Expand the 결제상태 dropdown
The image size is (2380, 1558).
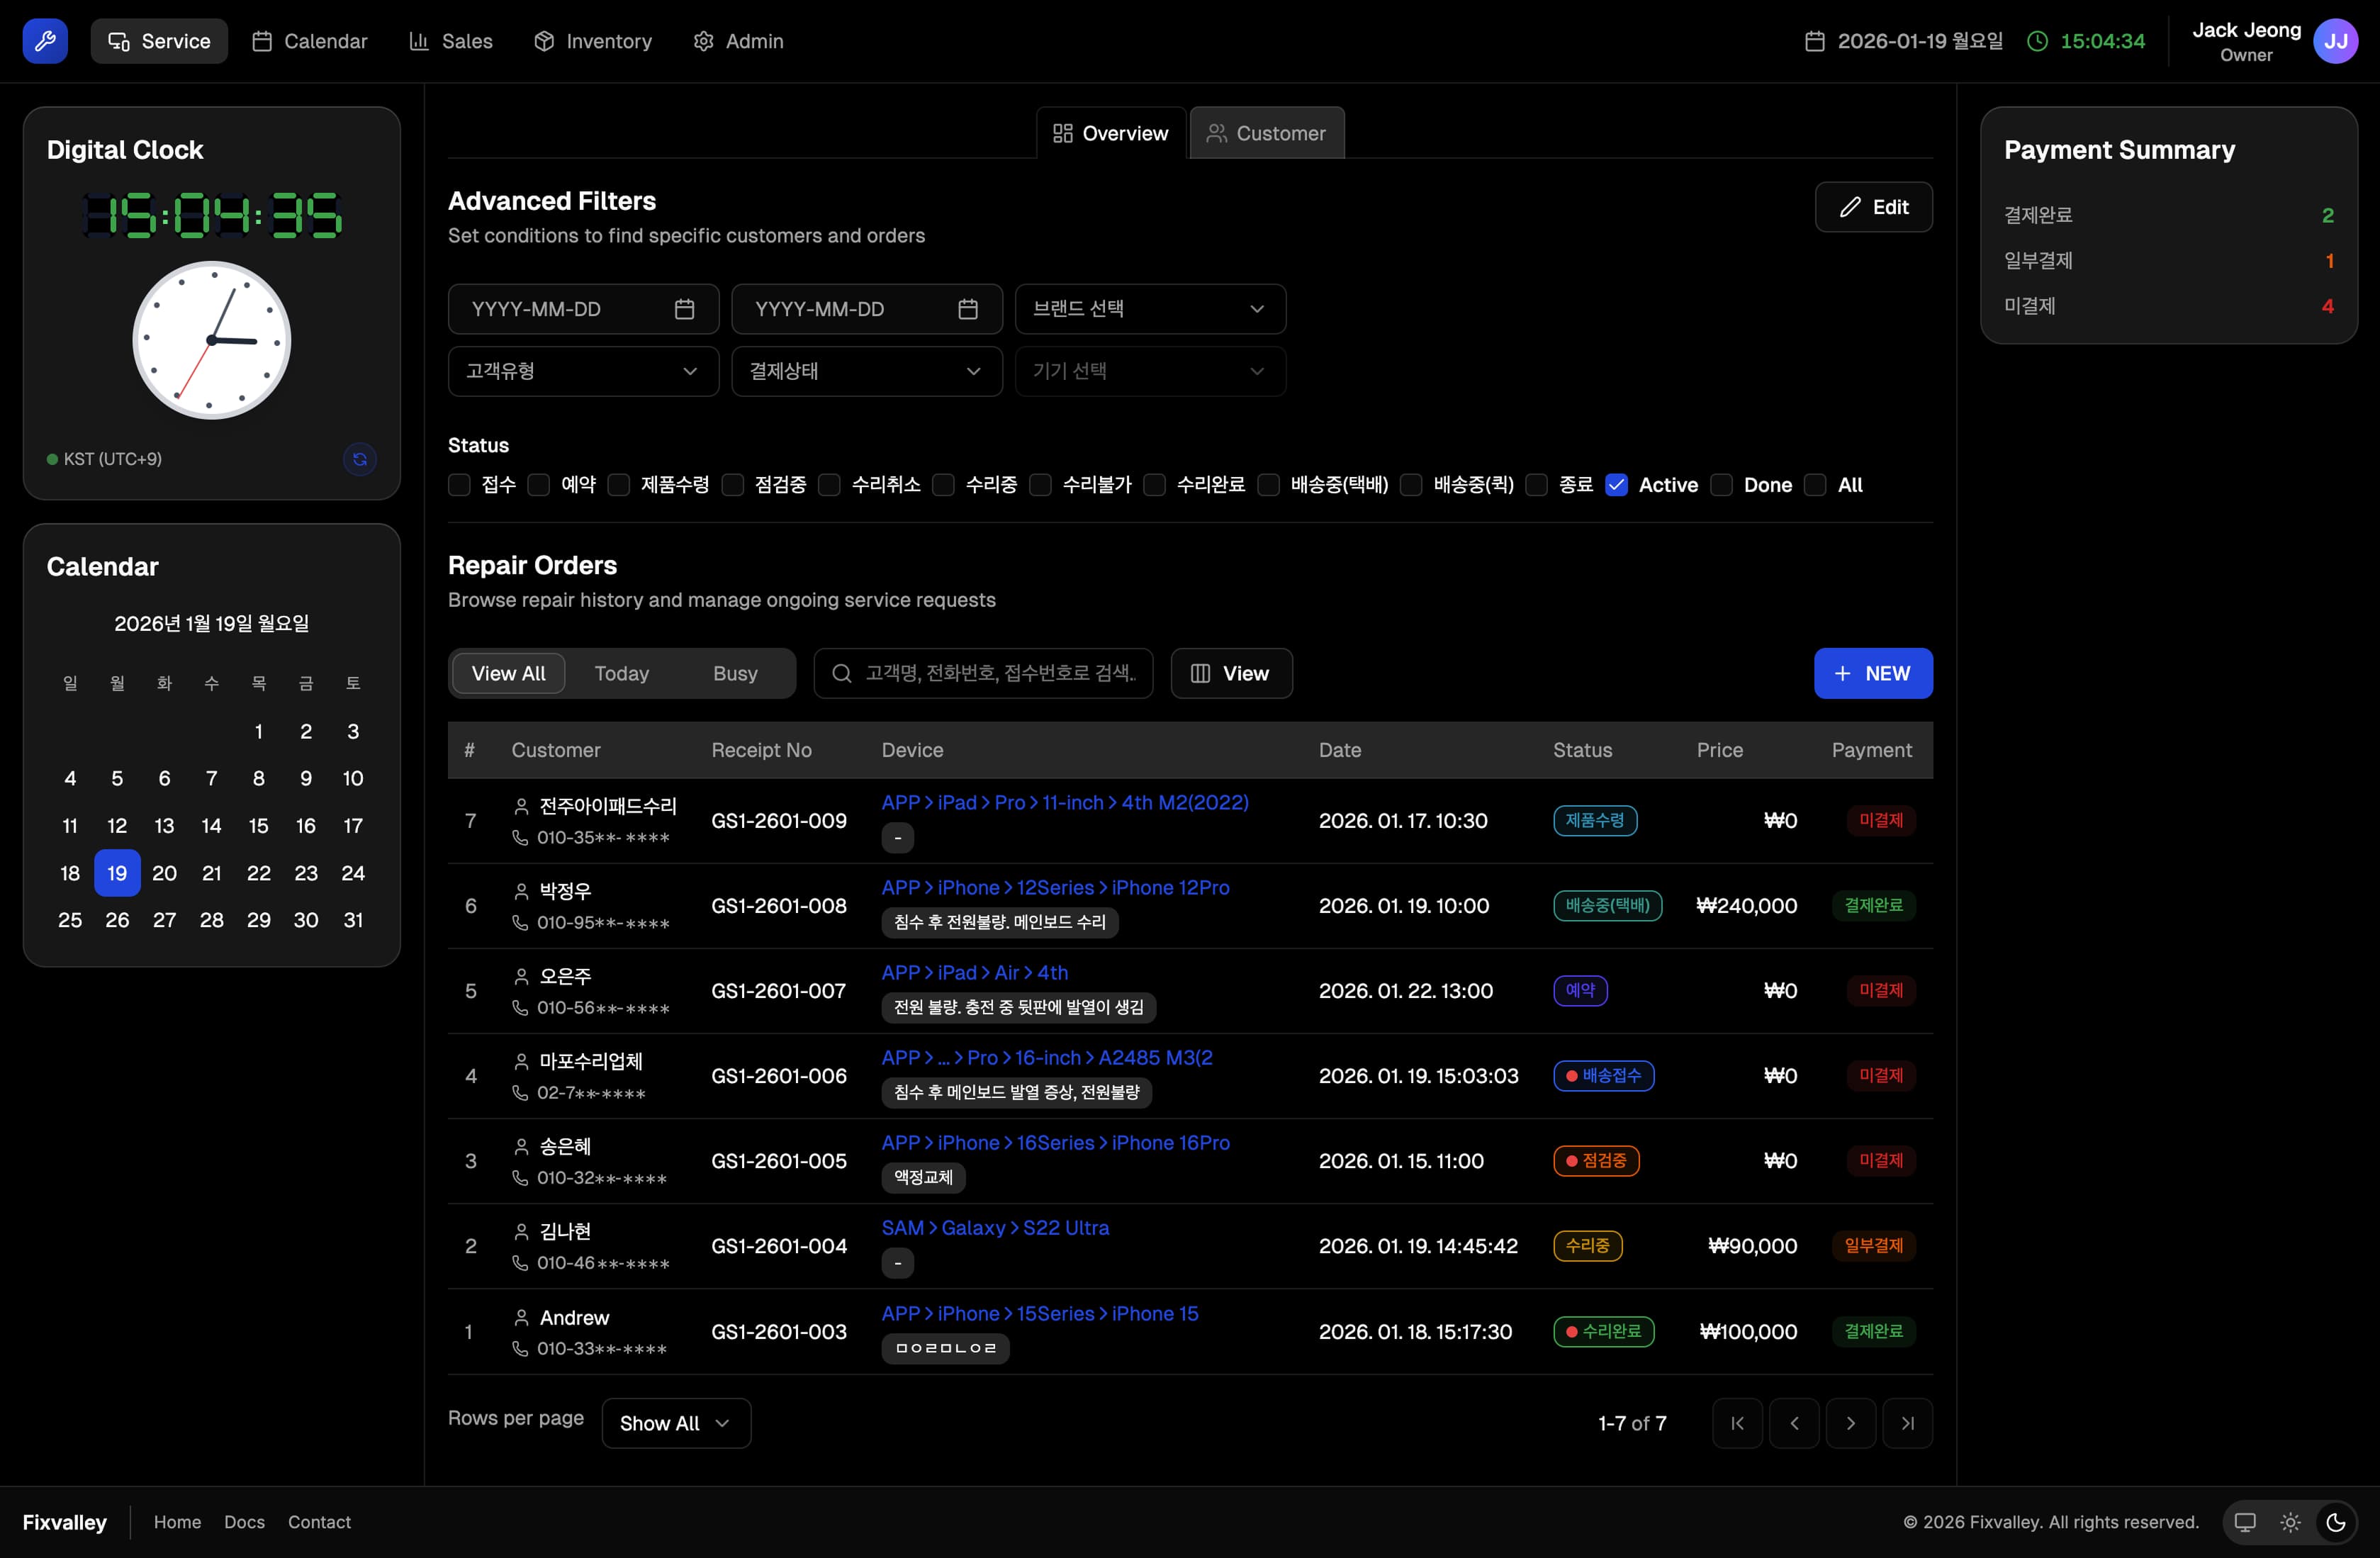[x=866, y=371]
